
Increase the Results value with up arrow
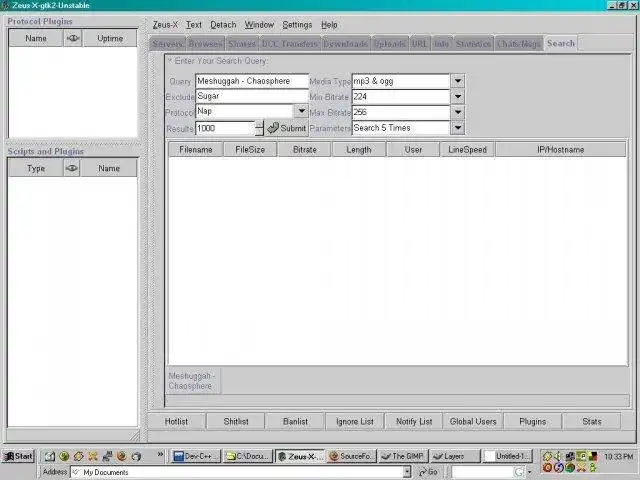(260, 124)
